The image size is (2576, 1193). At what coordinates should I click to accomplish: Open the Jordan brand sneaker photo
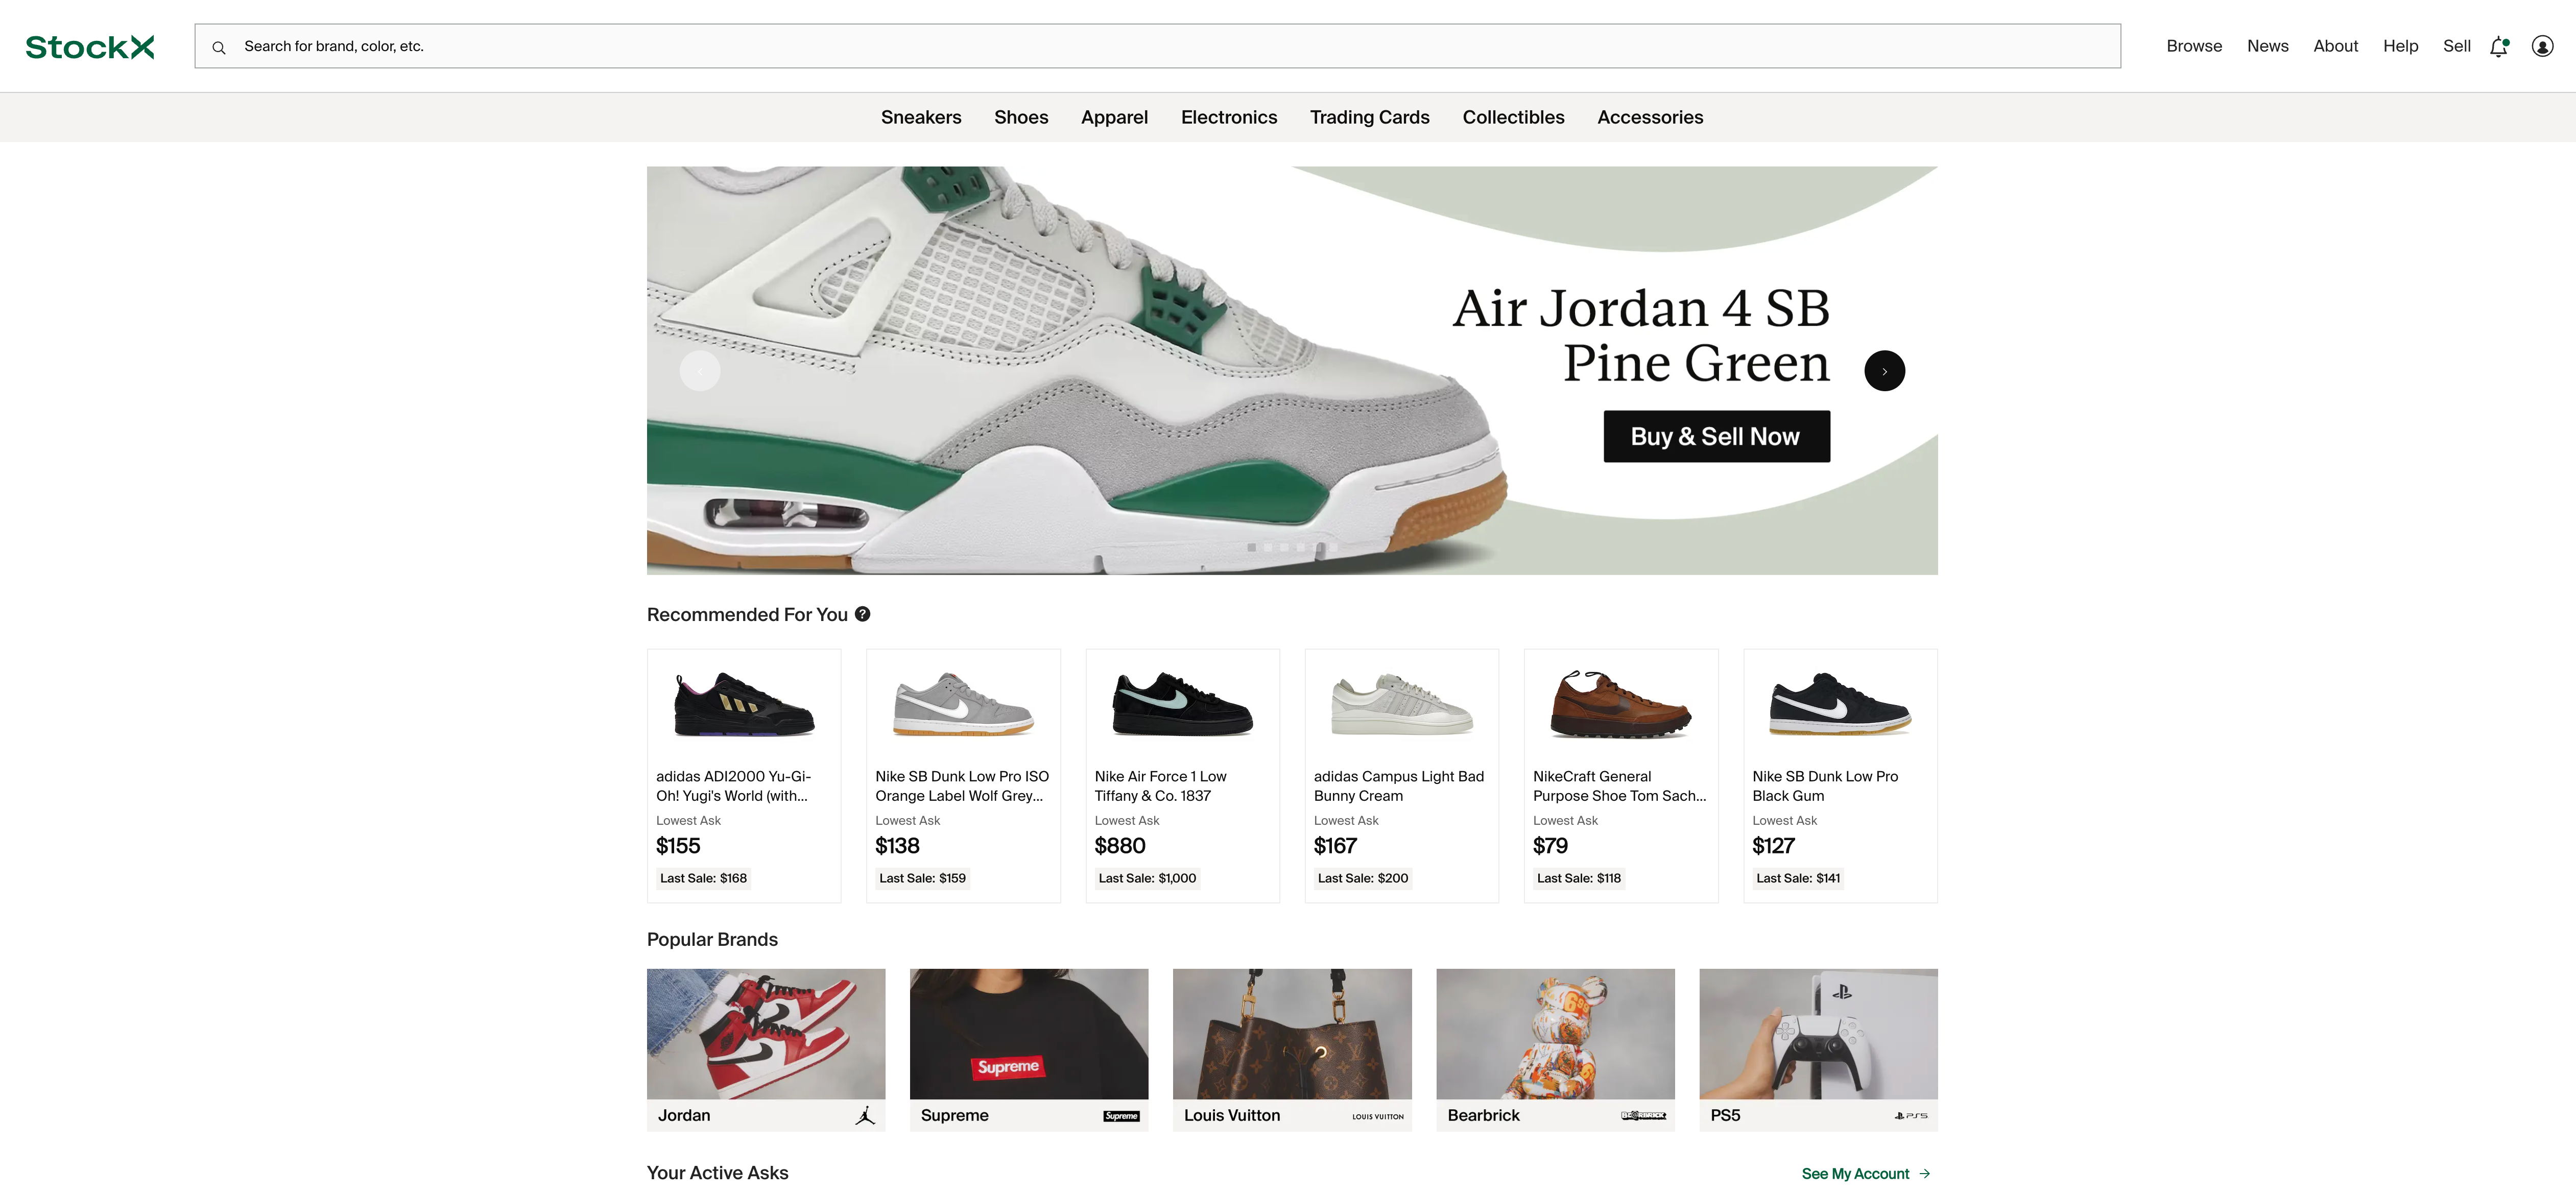[766, 1033]
